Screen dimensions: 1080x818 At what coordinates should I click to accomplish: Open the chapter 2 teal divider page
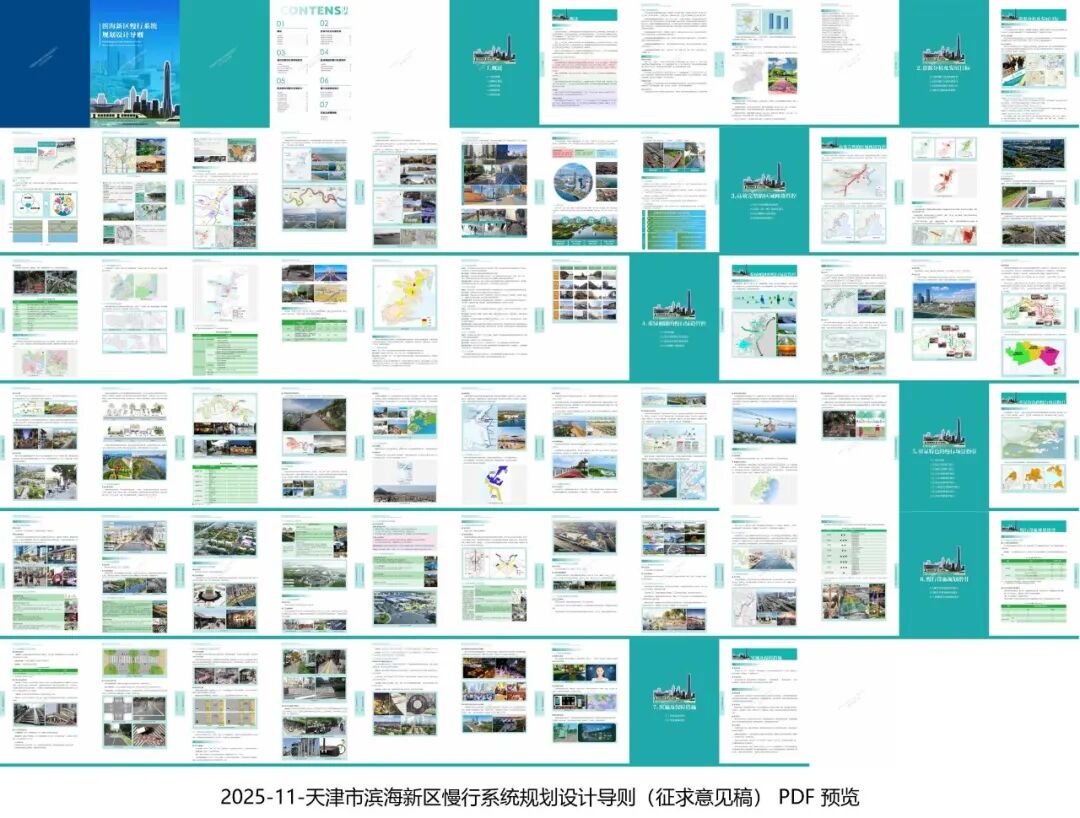point(943,63)
